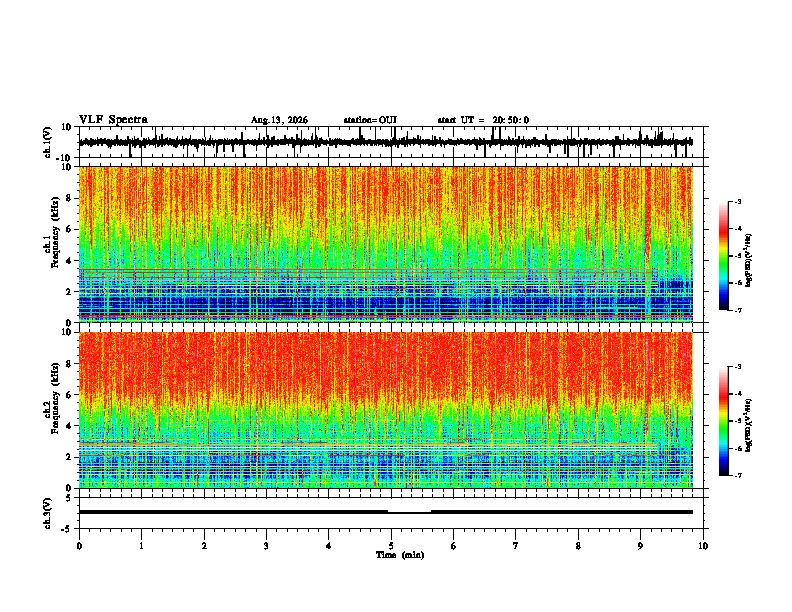Click the ch.2 spectrogram color bar
Viewport: 792px width, 612px height.
[x=724, y=421]
